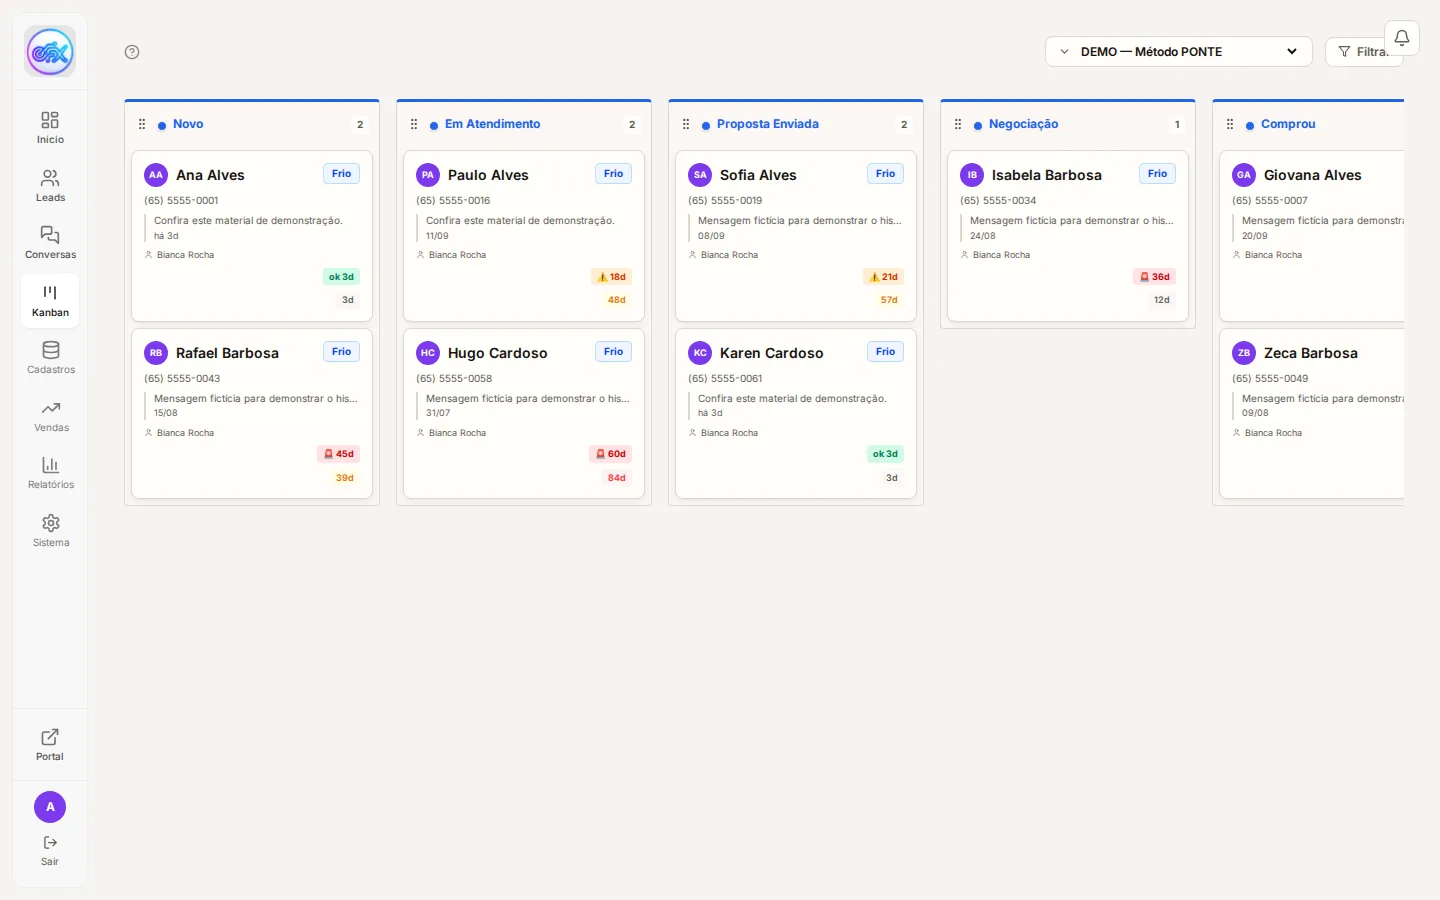Click the Proposta Enviada column title
The height and width of the screenshot is (900, 1440).
pos(768,124)
